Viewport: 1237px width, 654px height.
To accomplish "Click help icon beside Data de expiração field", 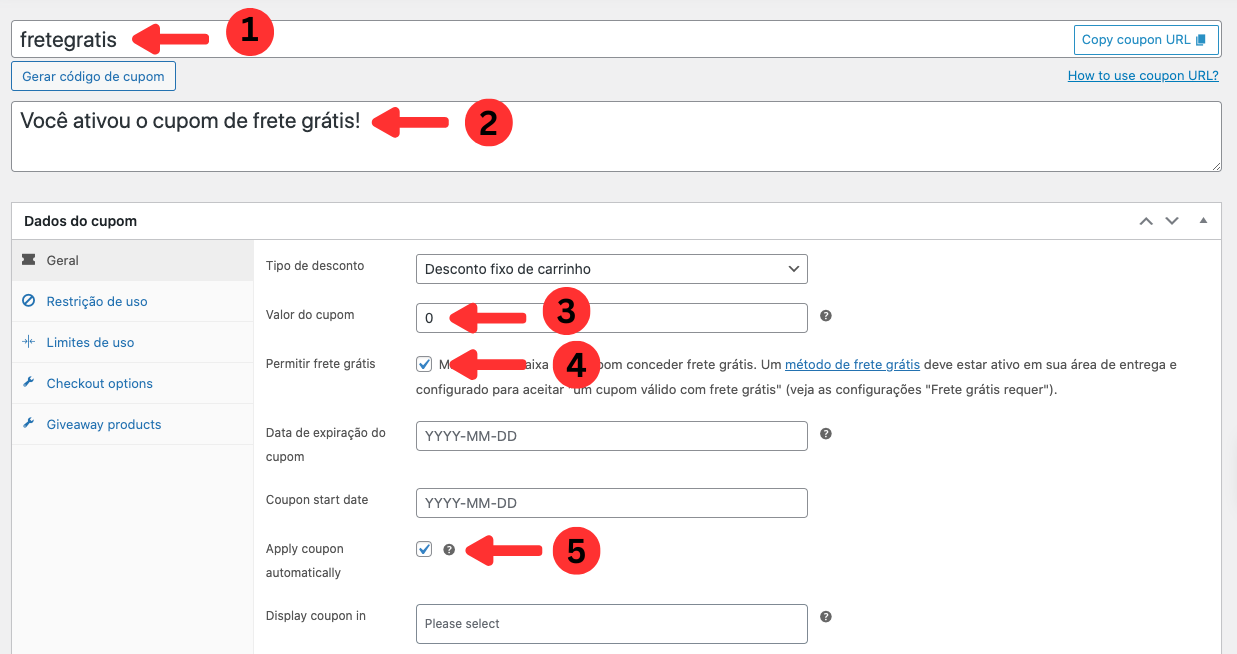I will coord(826,434).
